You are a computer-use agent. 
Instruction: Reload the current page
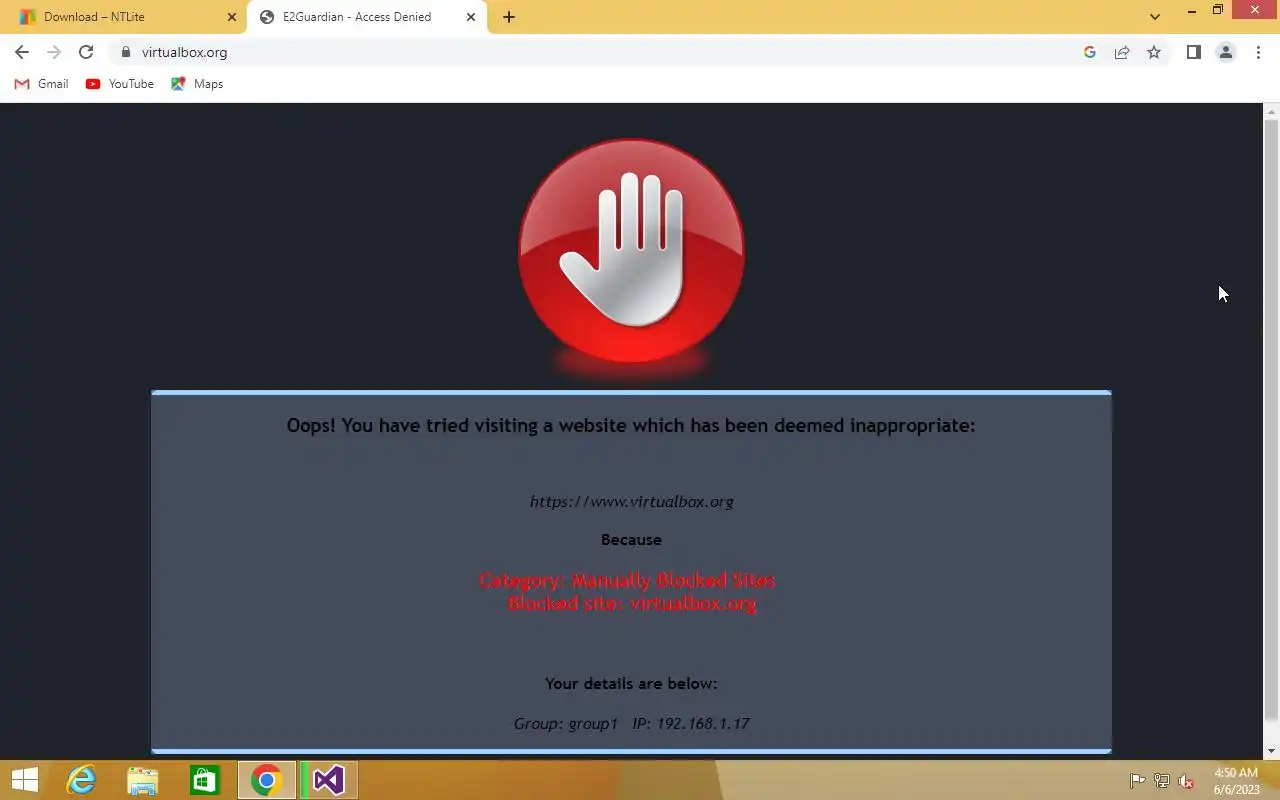point(86,52)
